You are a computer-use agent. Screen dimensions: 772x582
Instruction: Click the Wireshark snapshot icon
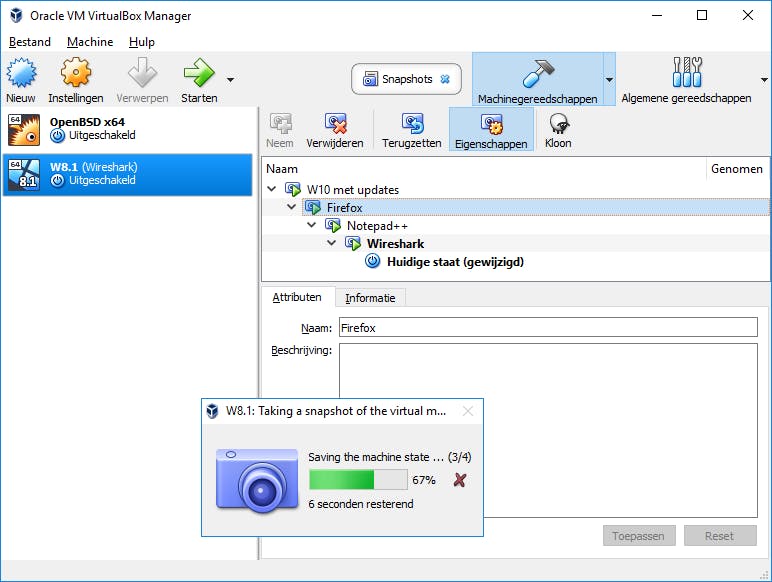353,243
